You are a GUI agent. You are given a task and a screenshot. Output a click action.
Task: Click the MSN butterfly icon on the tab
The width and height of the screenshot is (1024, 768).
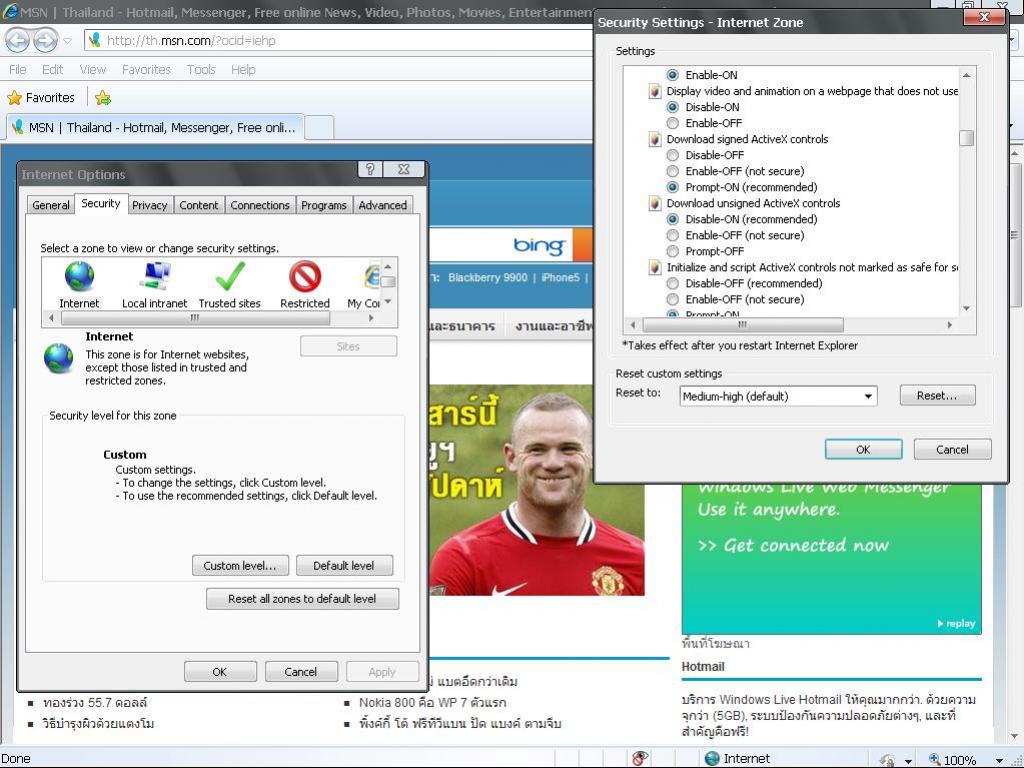pos(18,127)
